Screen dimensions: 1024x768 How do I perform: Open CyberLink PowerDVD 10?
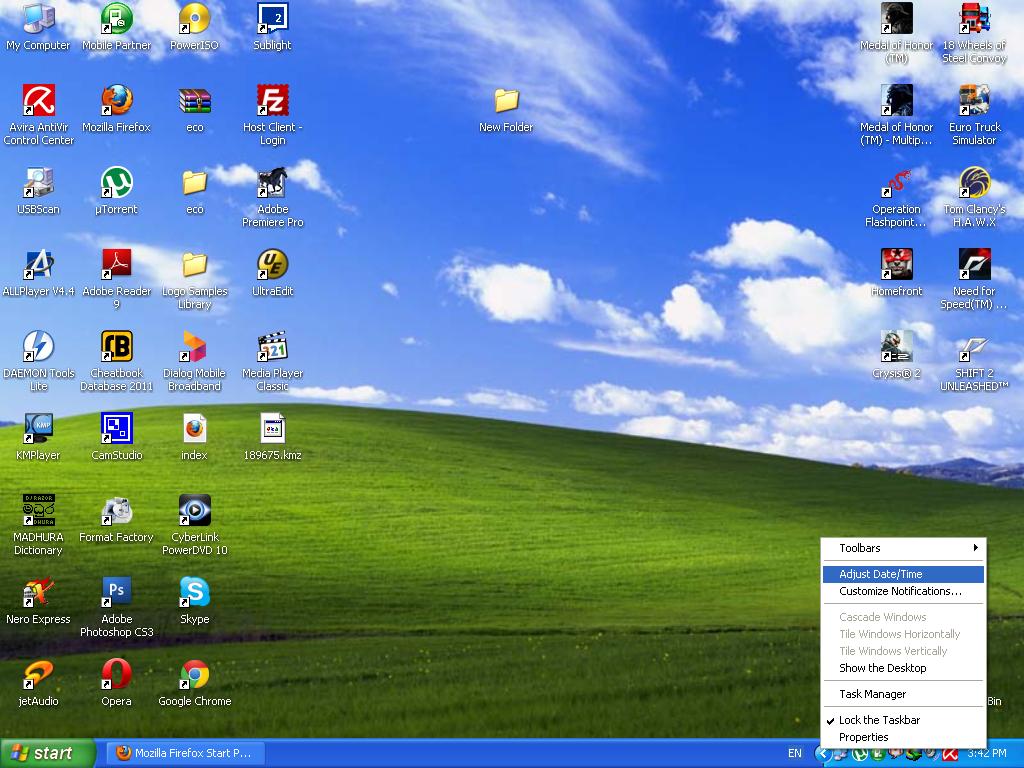[x=195, y=525]
